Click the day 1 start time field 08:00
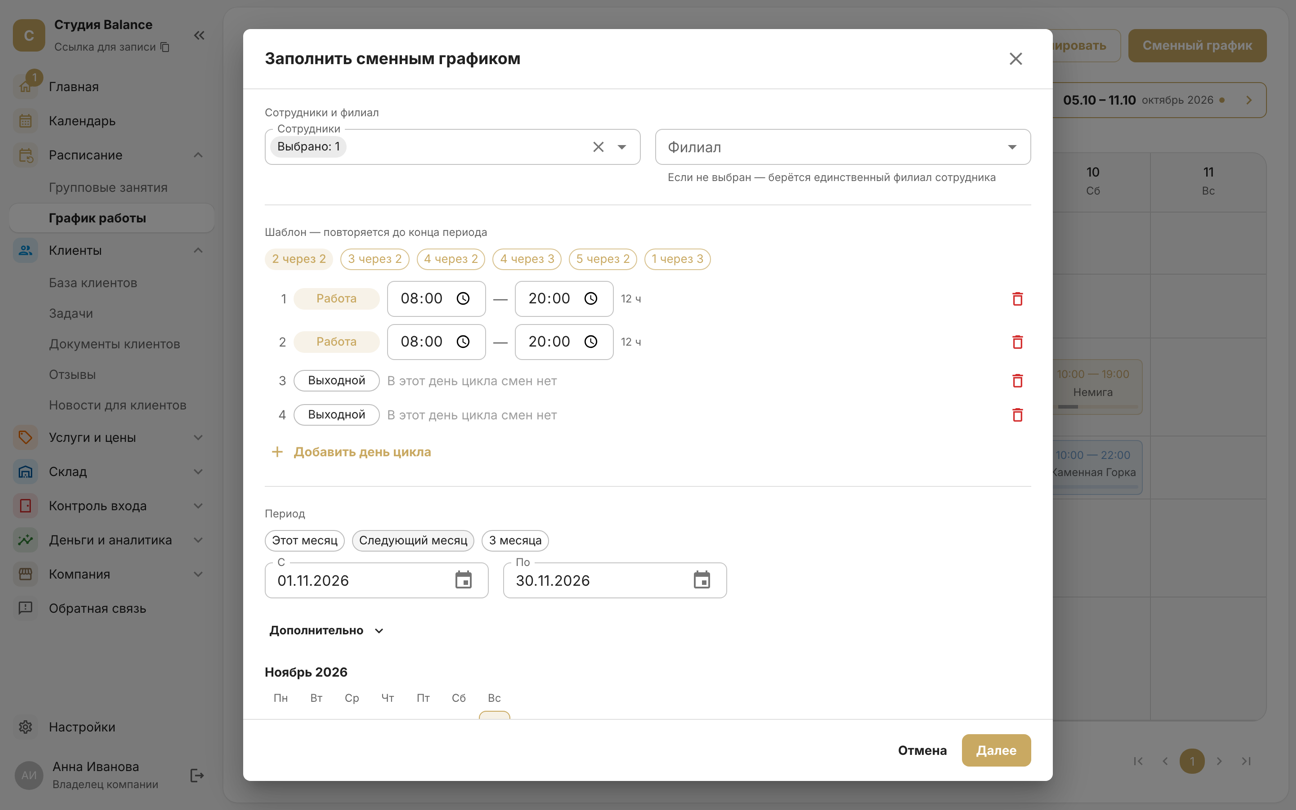1296x810 pixels. point(436,299)
